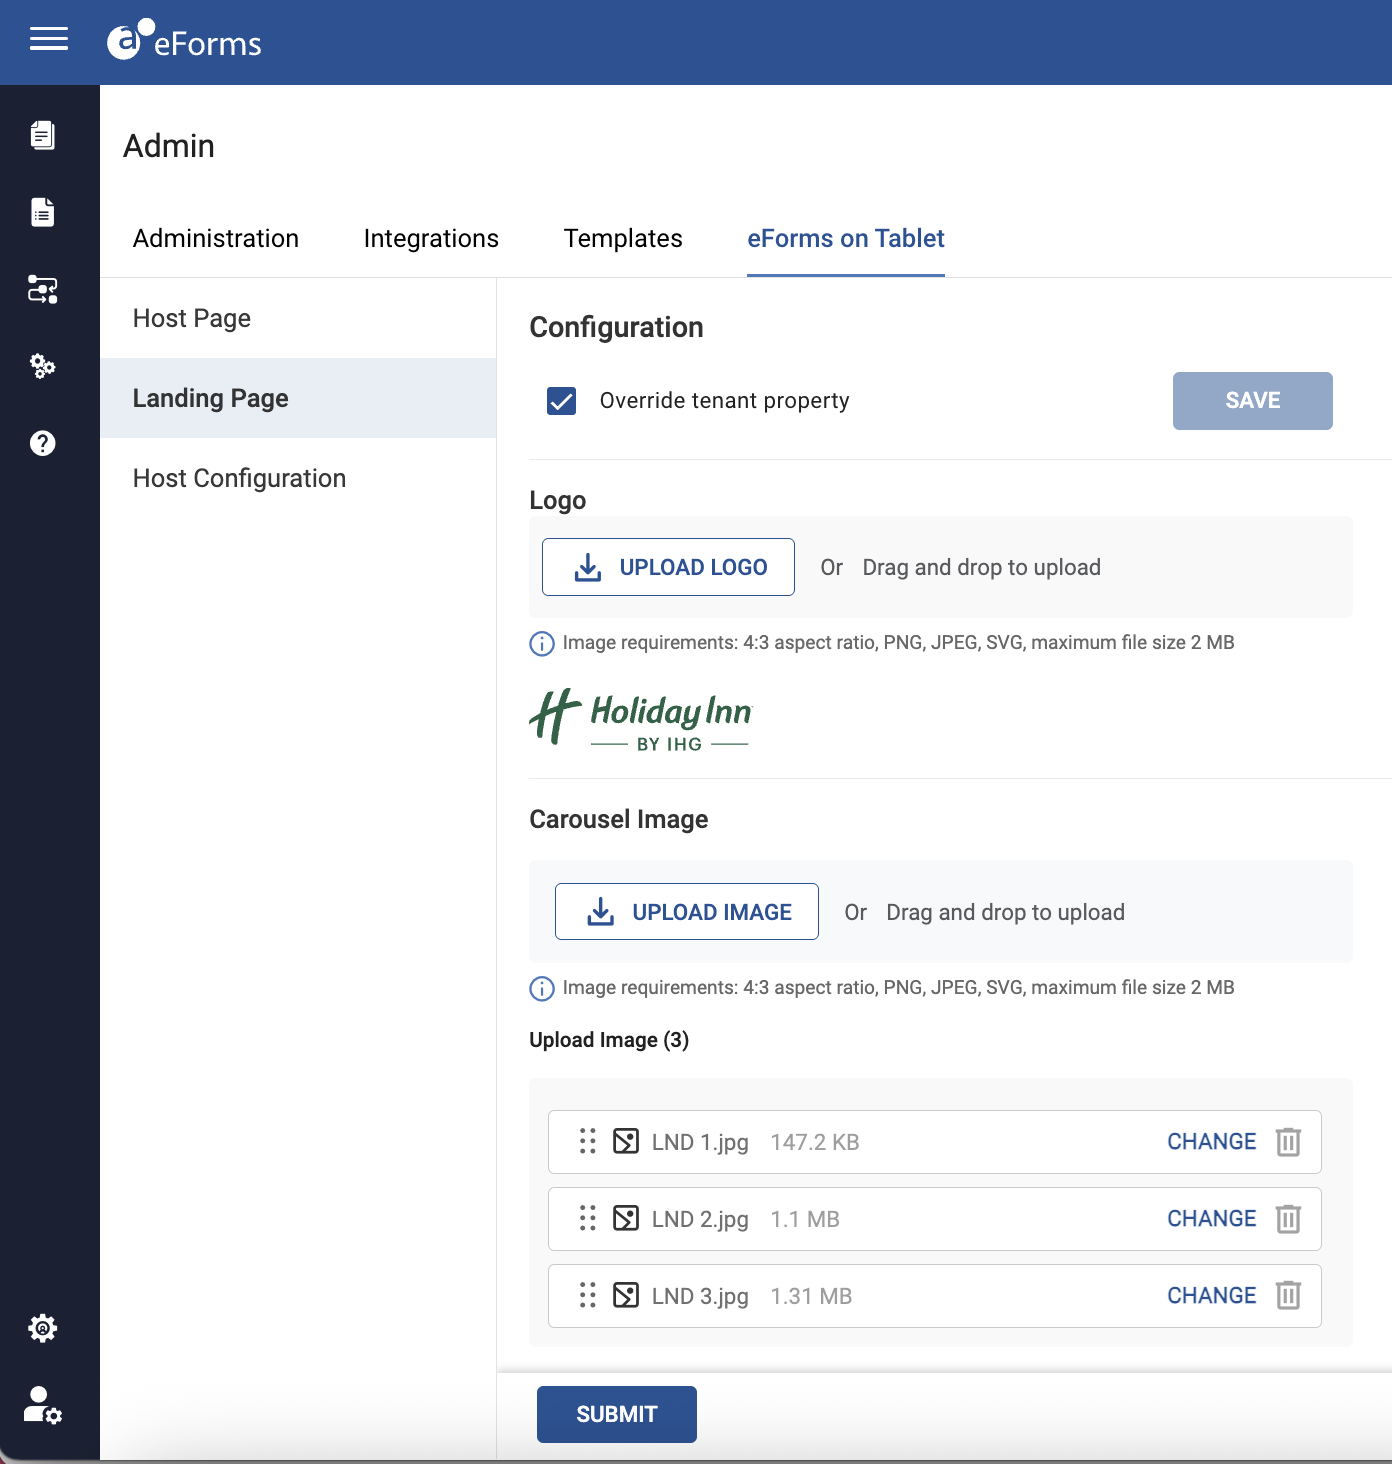Screen dimensions: 1392x1464
Task: Click the Holiday Inn logo preview
Action: [x=640, y=718]
